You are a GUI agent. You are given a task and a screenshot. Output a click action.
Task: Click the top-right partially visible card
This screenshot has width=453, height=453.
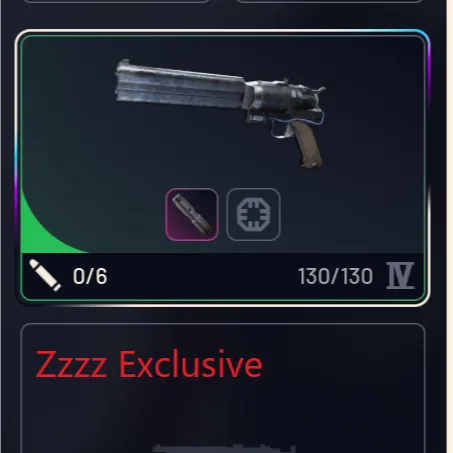[330, 1]
